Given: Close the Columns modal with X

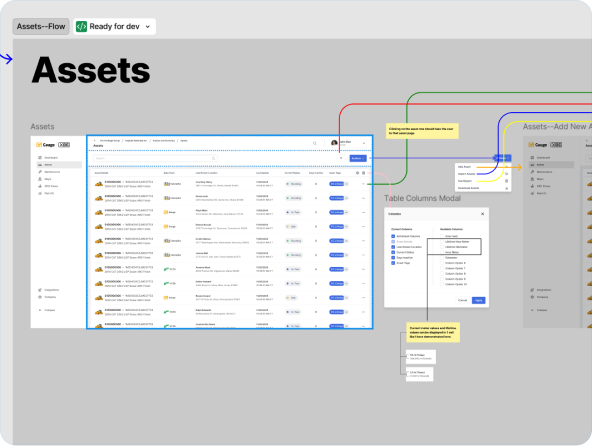Looking at the screenshot, I should 483,214.
